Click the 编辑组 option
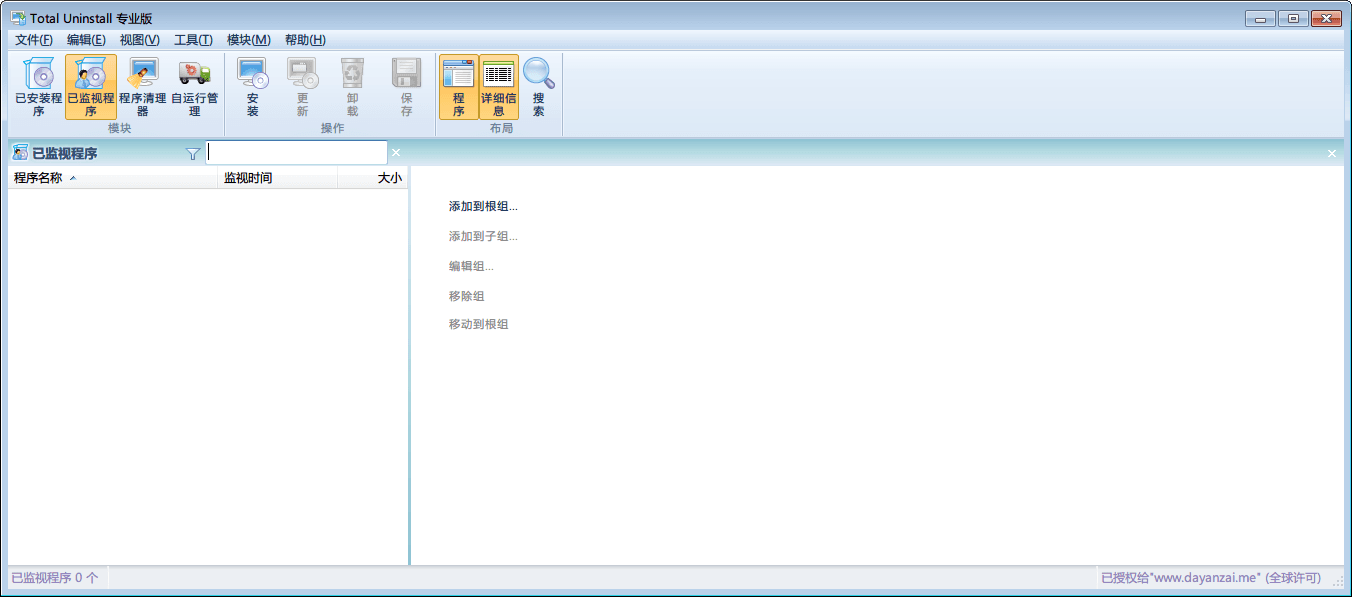The width and height of the screenshot is (1352, 597). (x=472, y=265)
